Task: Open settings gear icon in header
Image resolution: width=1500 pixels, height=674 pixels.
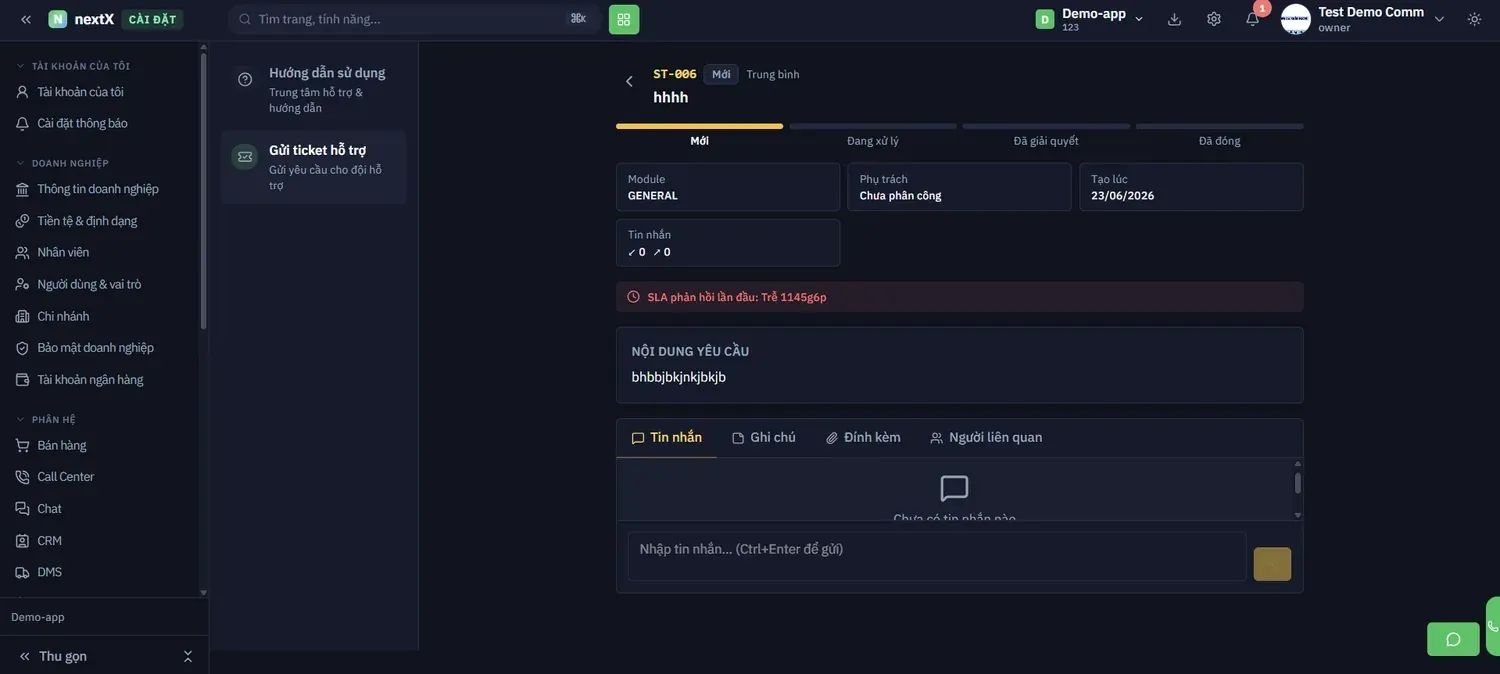Action: pyautogui.click(x=1214, y=19)
